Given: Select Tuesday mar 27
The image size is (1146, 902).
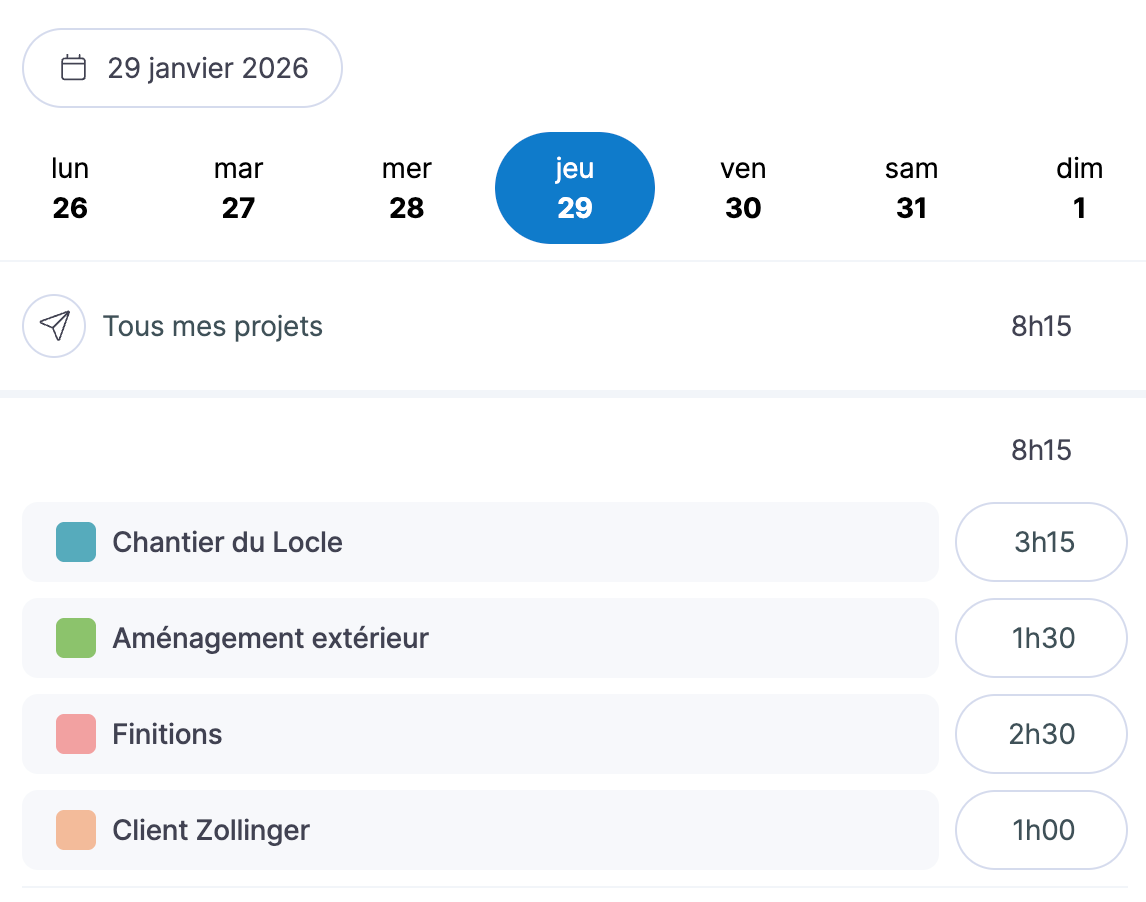Looking at the screenshot, I should pos(238,188).
